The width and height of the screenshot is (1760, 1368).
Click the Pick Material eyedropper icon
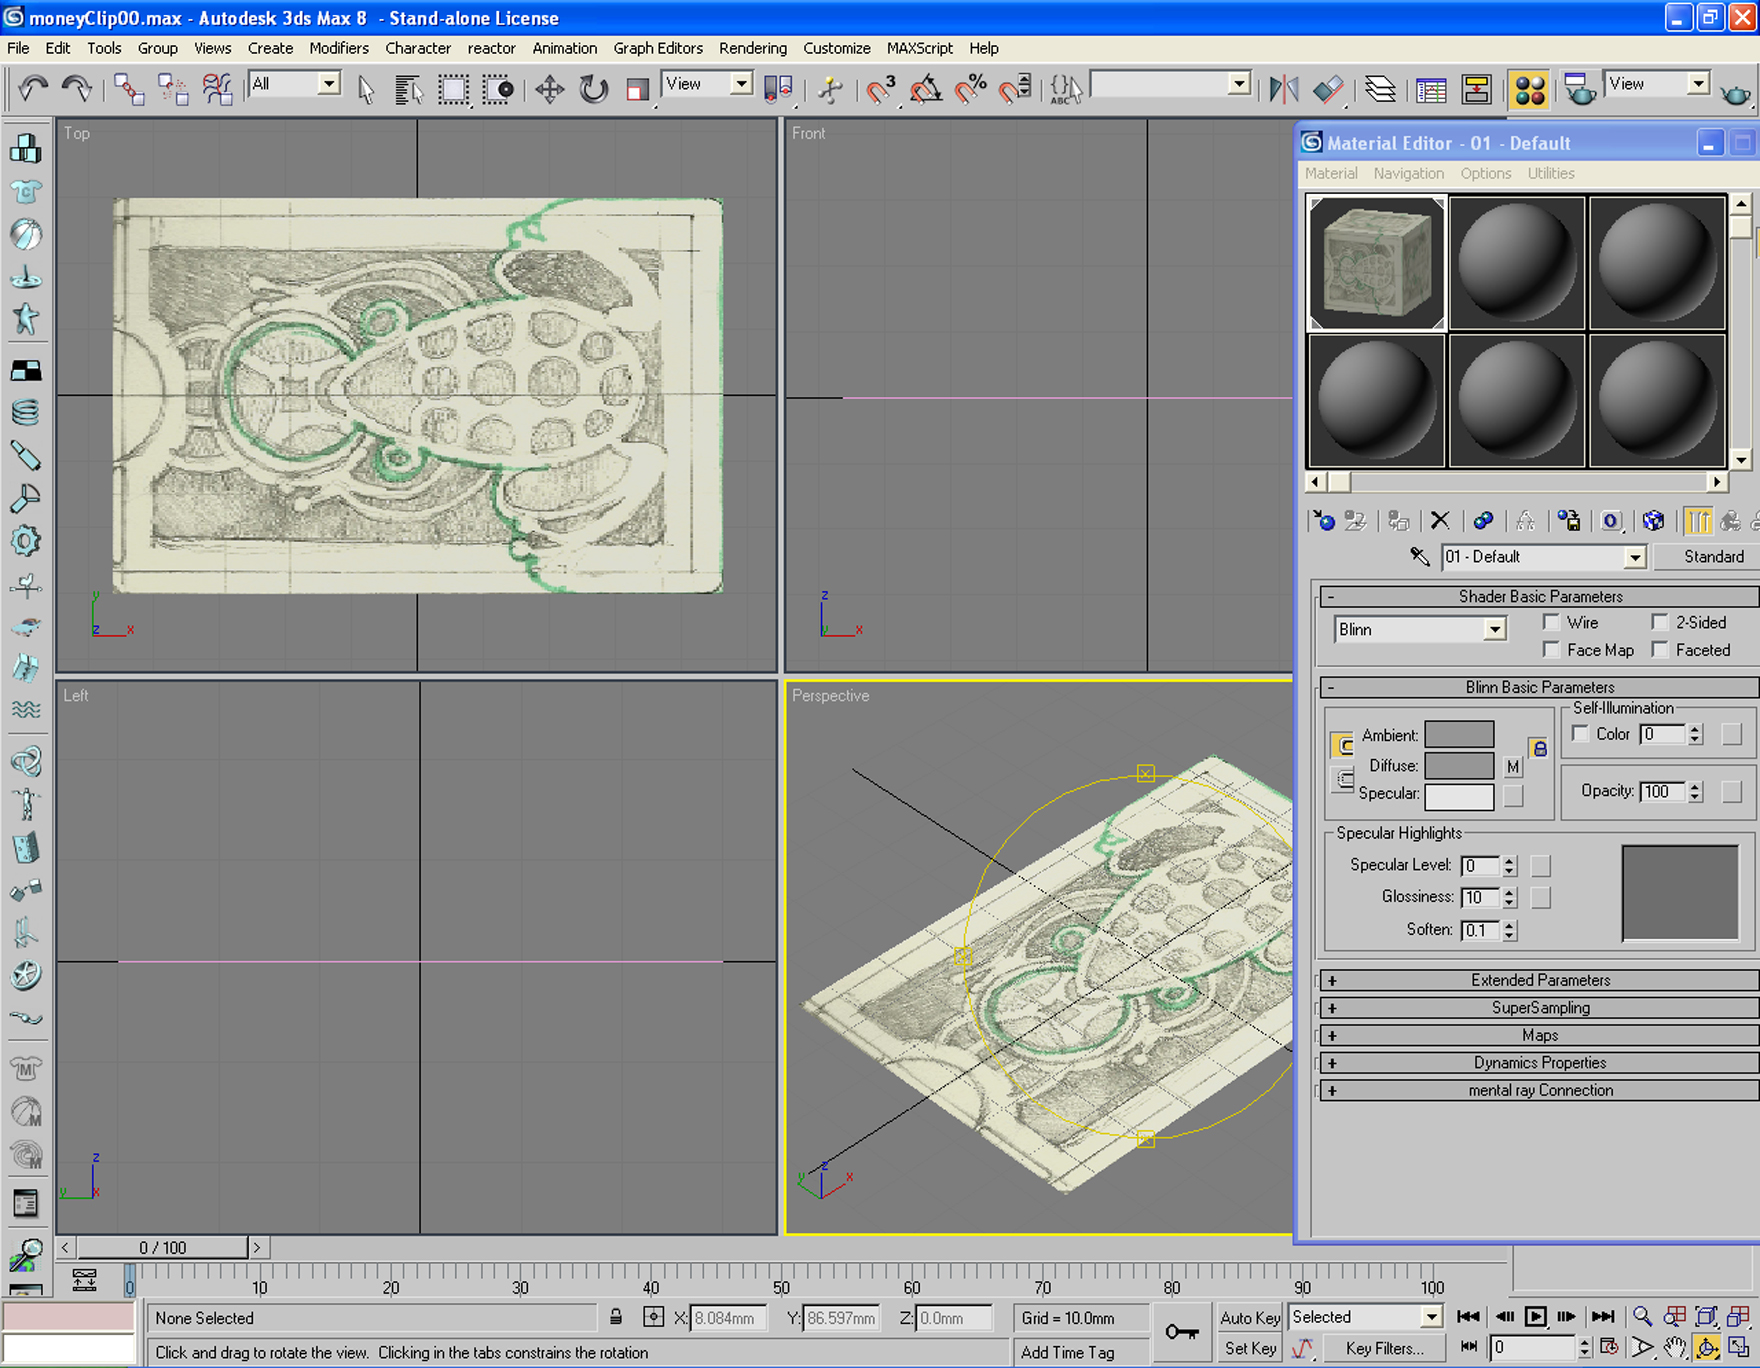1419,557
